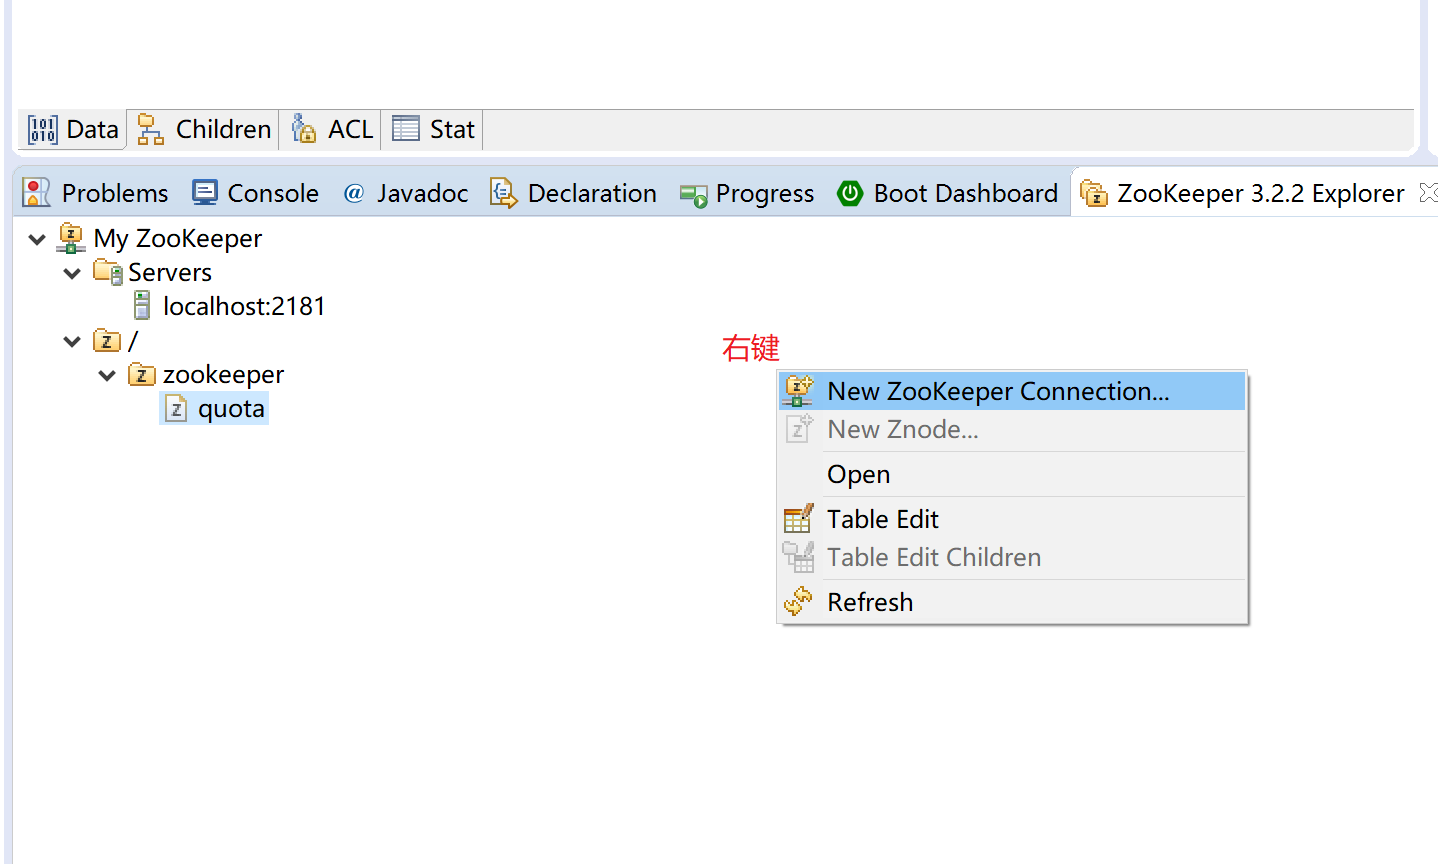Collapse the My ZooKeeper root node

(x=36, y=239)
